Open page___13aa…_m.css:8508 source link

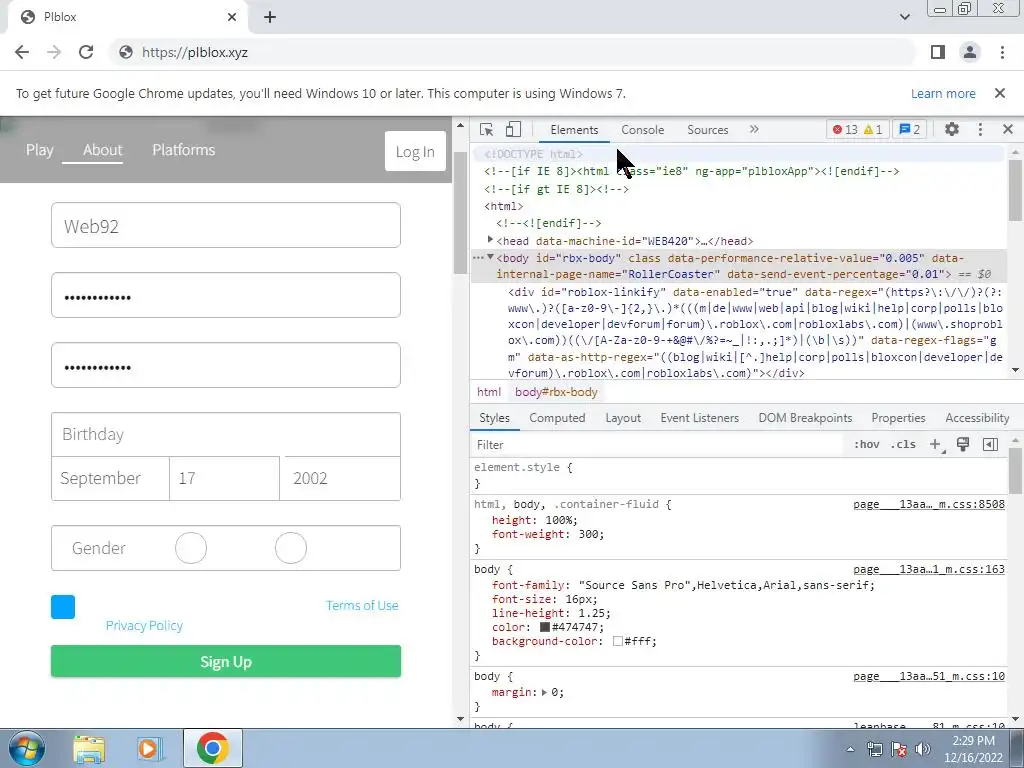point(929,504)
